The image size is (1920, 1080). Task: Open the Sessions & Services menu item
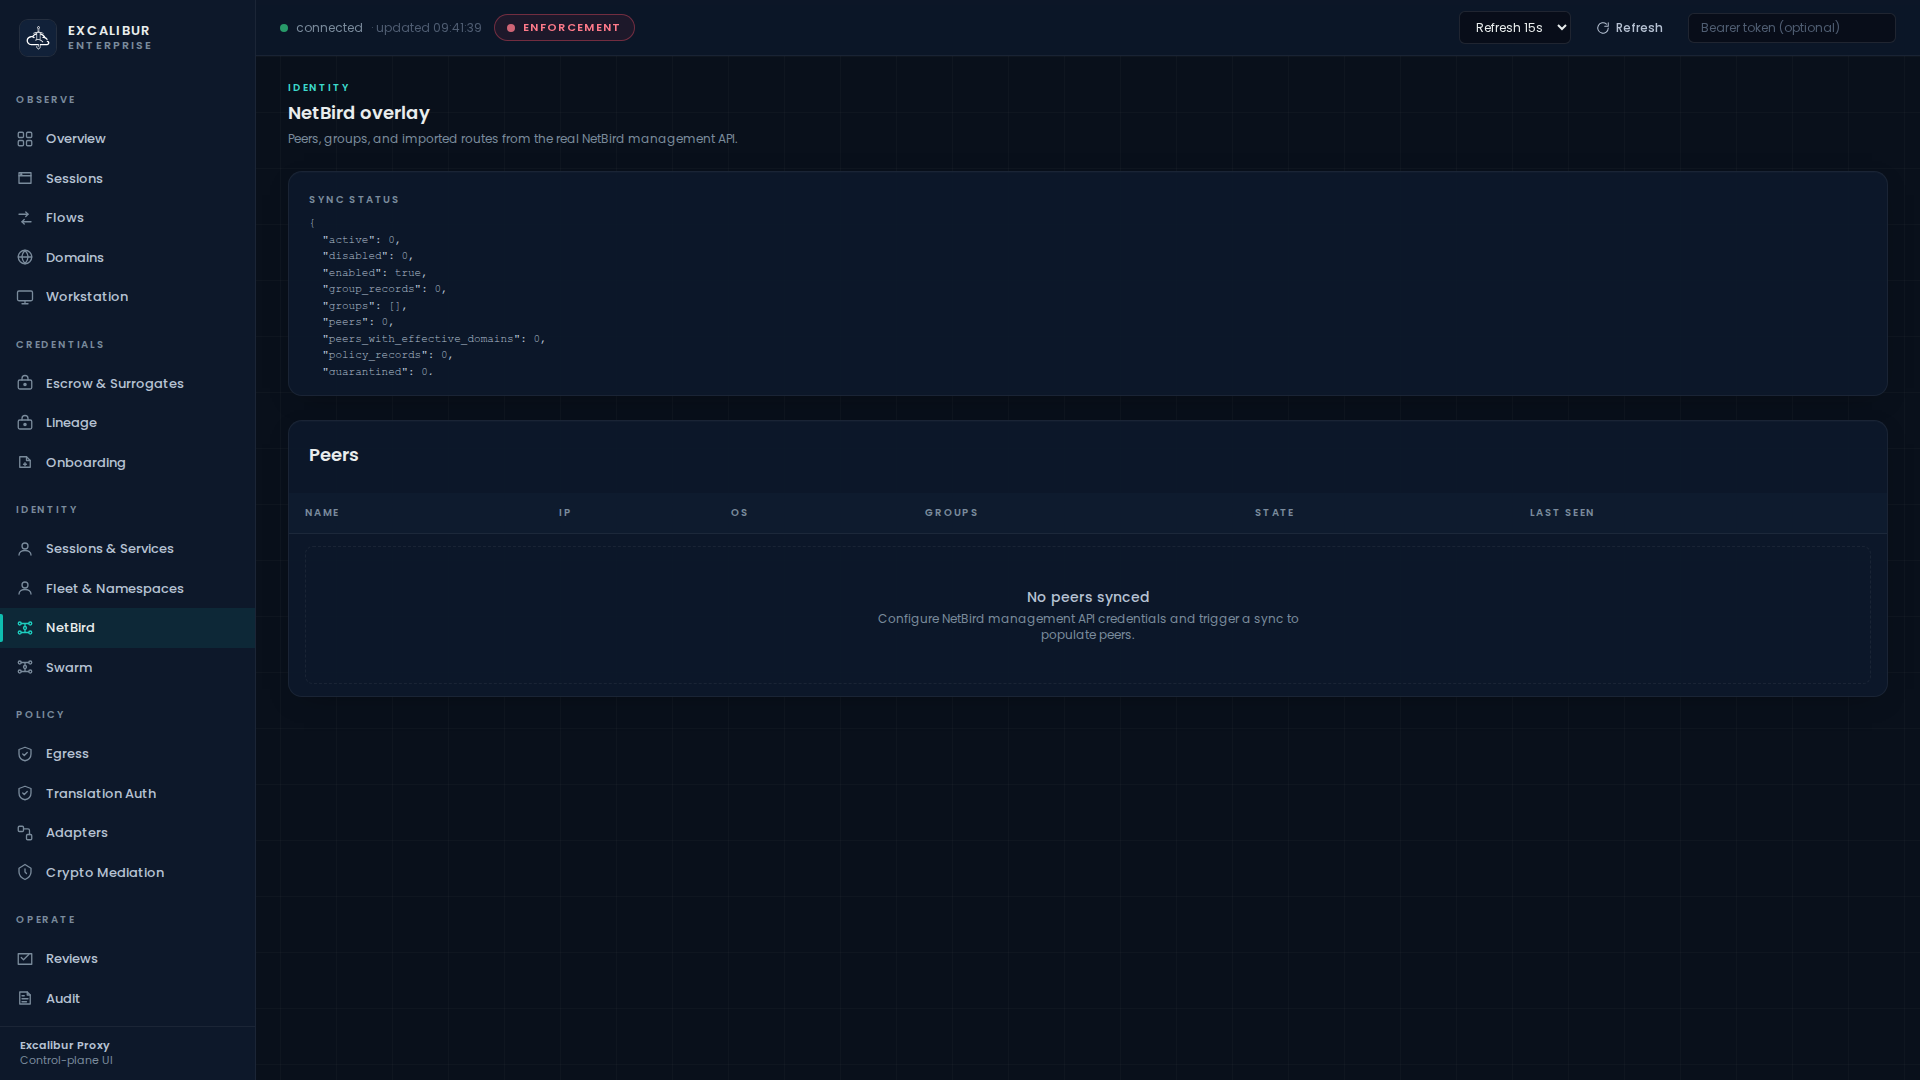pyautogui.click(x=109, y=549)
